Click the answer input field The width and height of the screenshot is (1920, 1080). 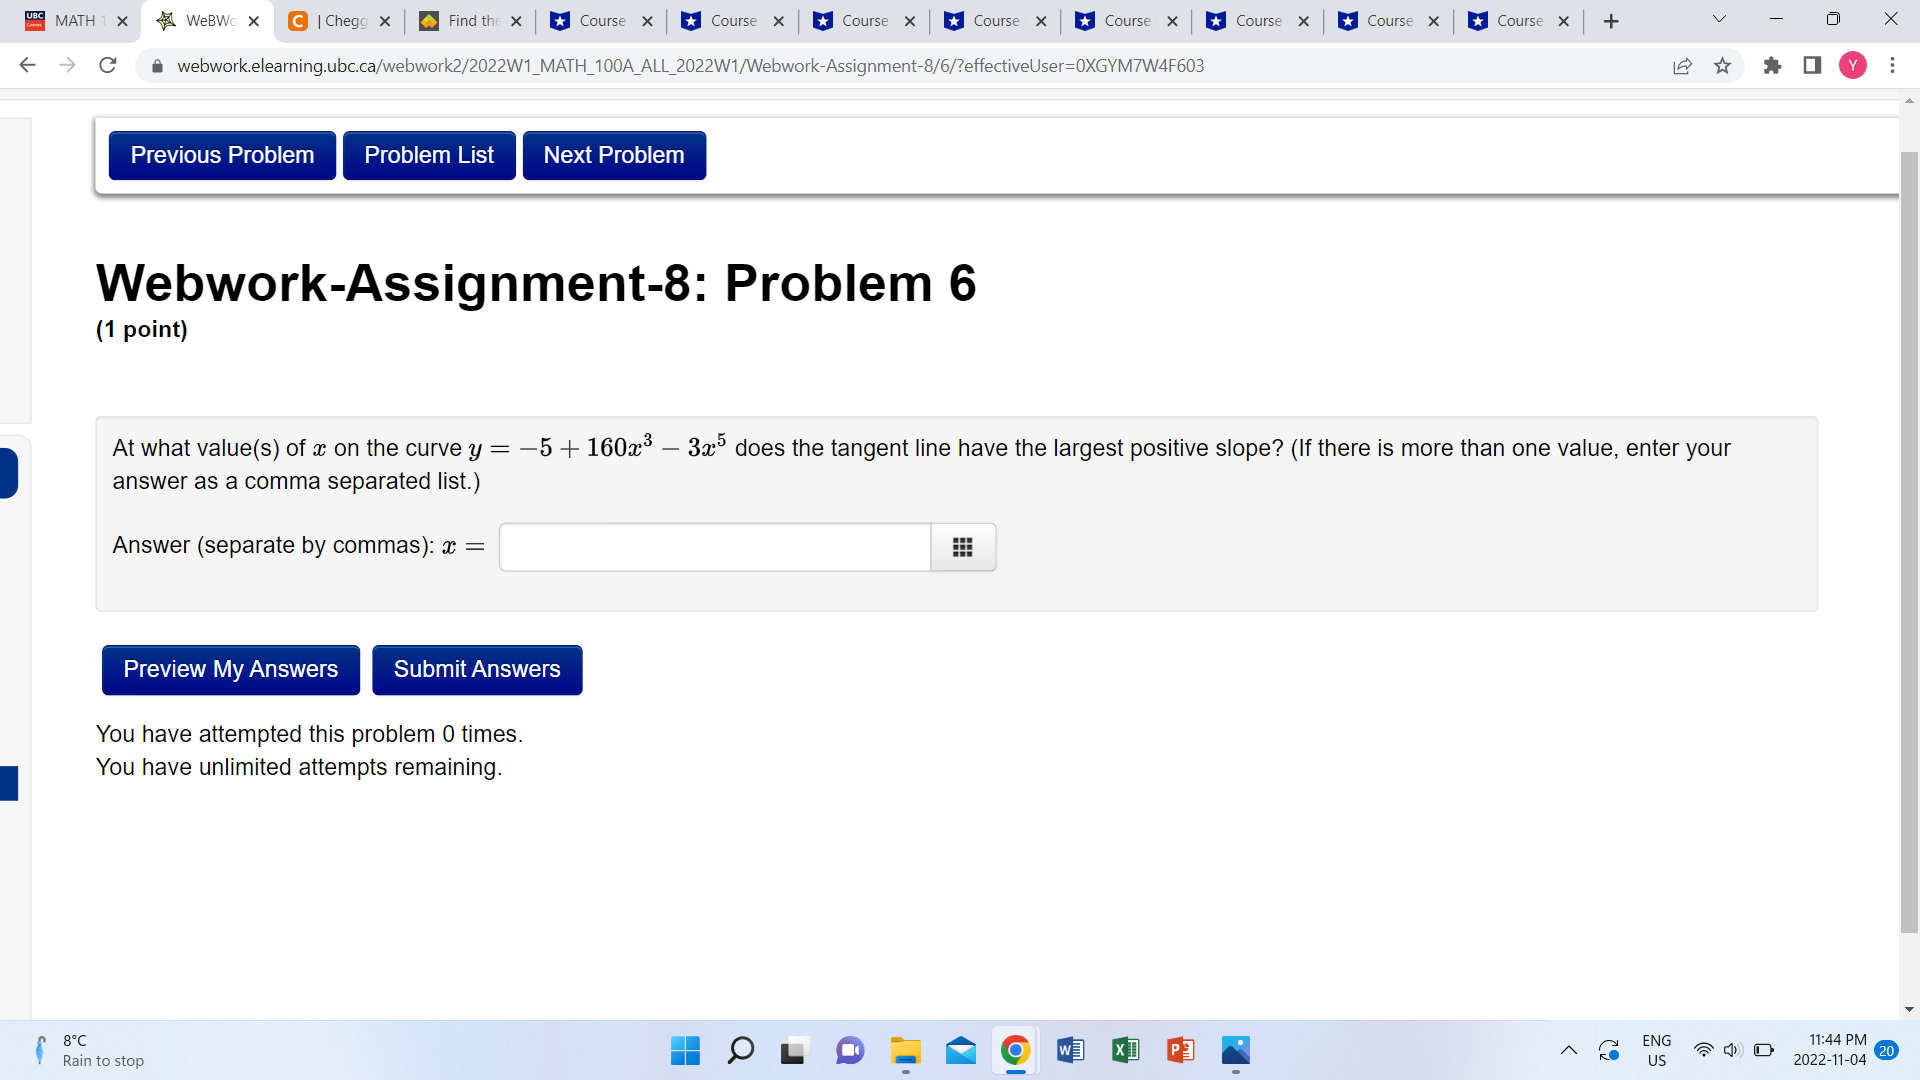(714, 547)
